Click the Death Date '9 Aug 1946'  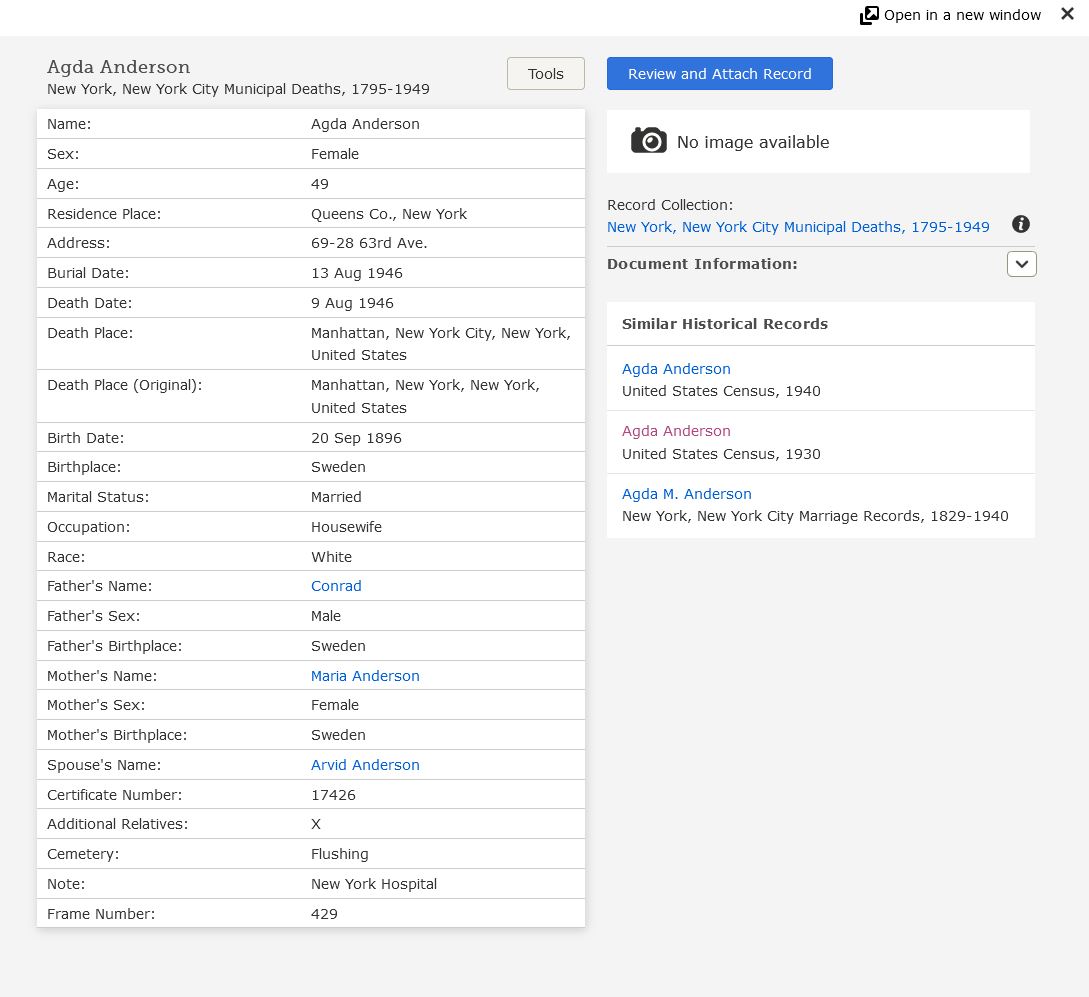[x=352, y=303]
